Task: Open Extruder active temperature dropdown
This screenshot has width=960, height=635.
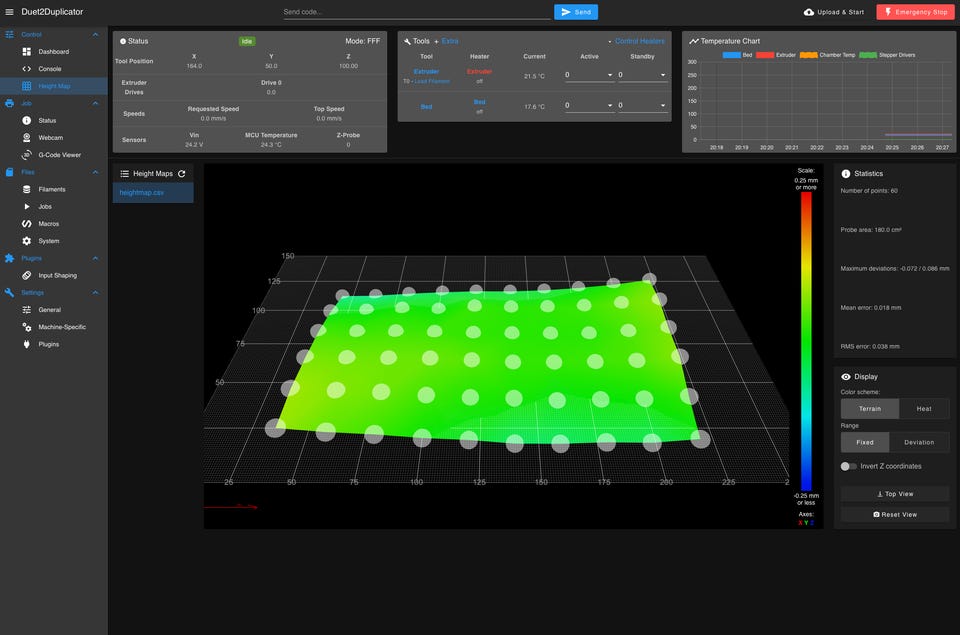Action: click(589, 75)
